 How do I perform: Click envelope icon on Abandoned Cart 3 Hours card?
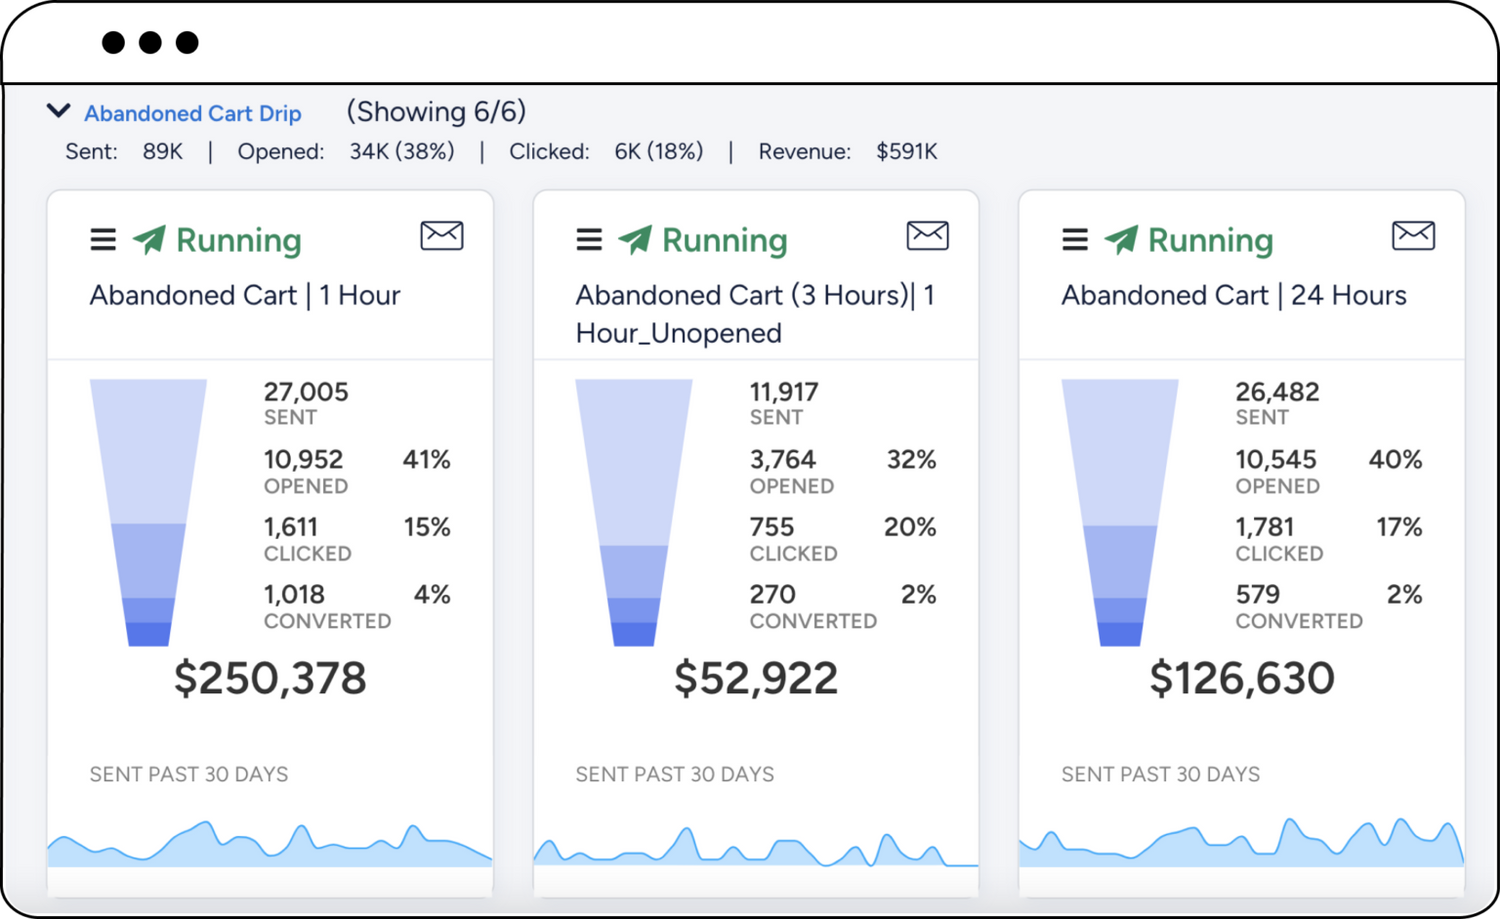(x=927, y=236)
